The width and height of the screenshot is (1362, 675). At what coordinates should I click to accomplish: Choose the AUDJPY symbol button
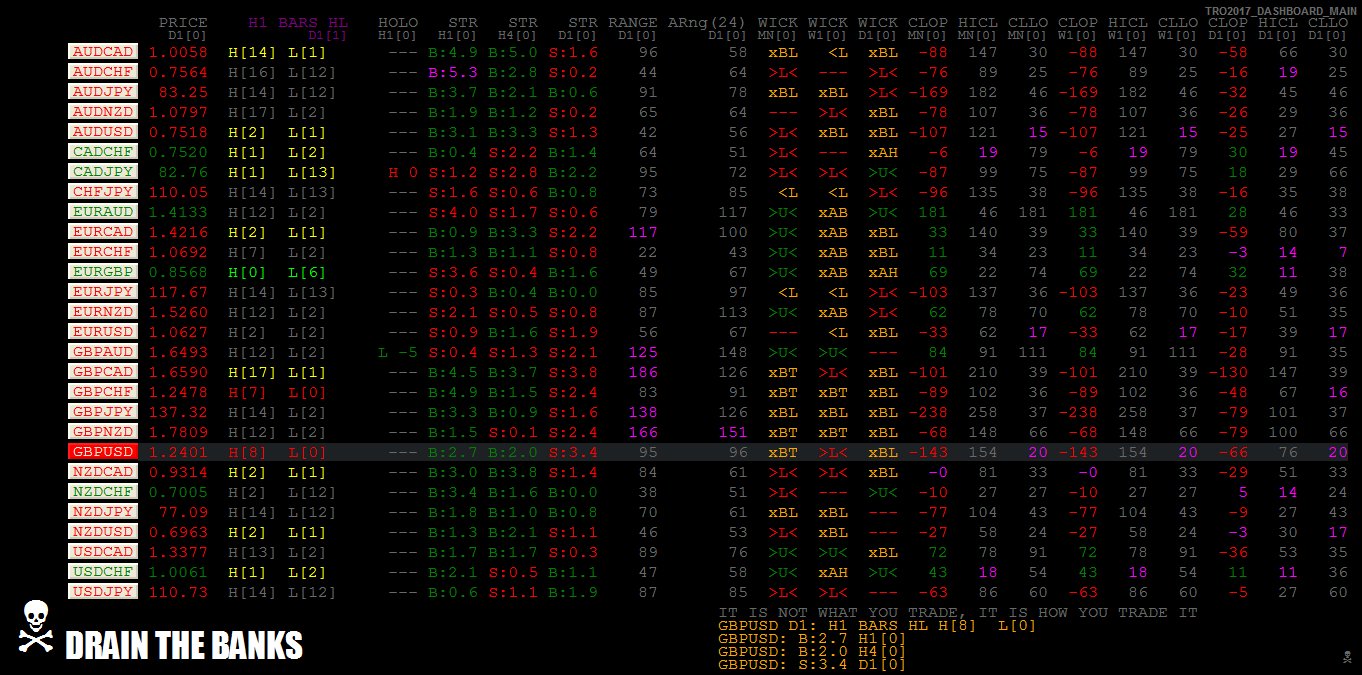(103, 91)
